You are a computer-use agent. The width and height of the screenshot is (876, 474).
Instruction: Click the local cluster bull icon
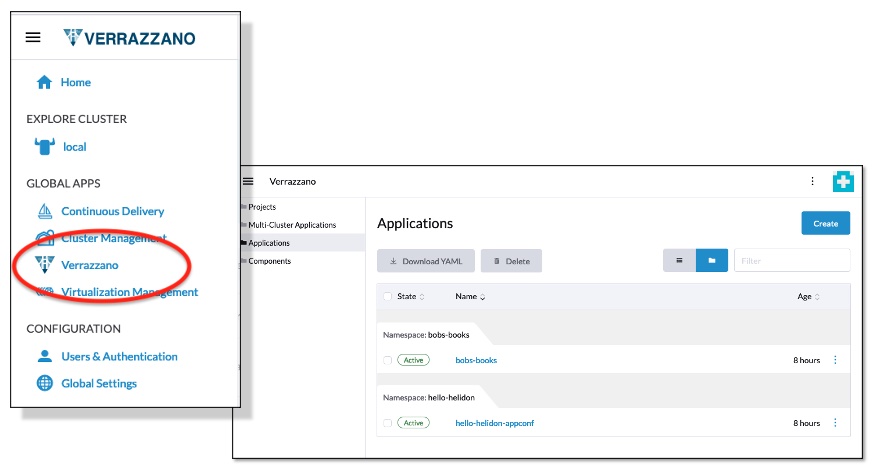(45, 146)
